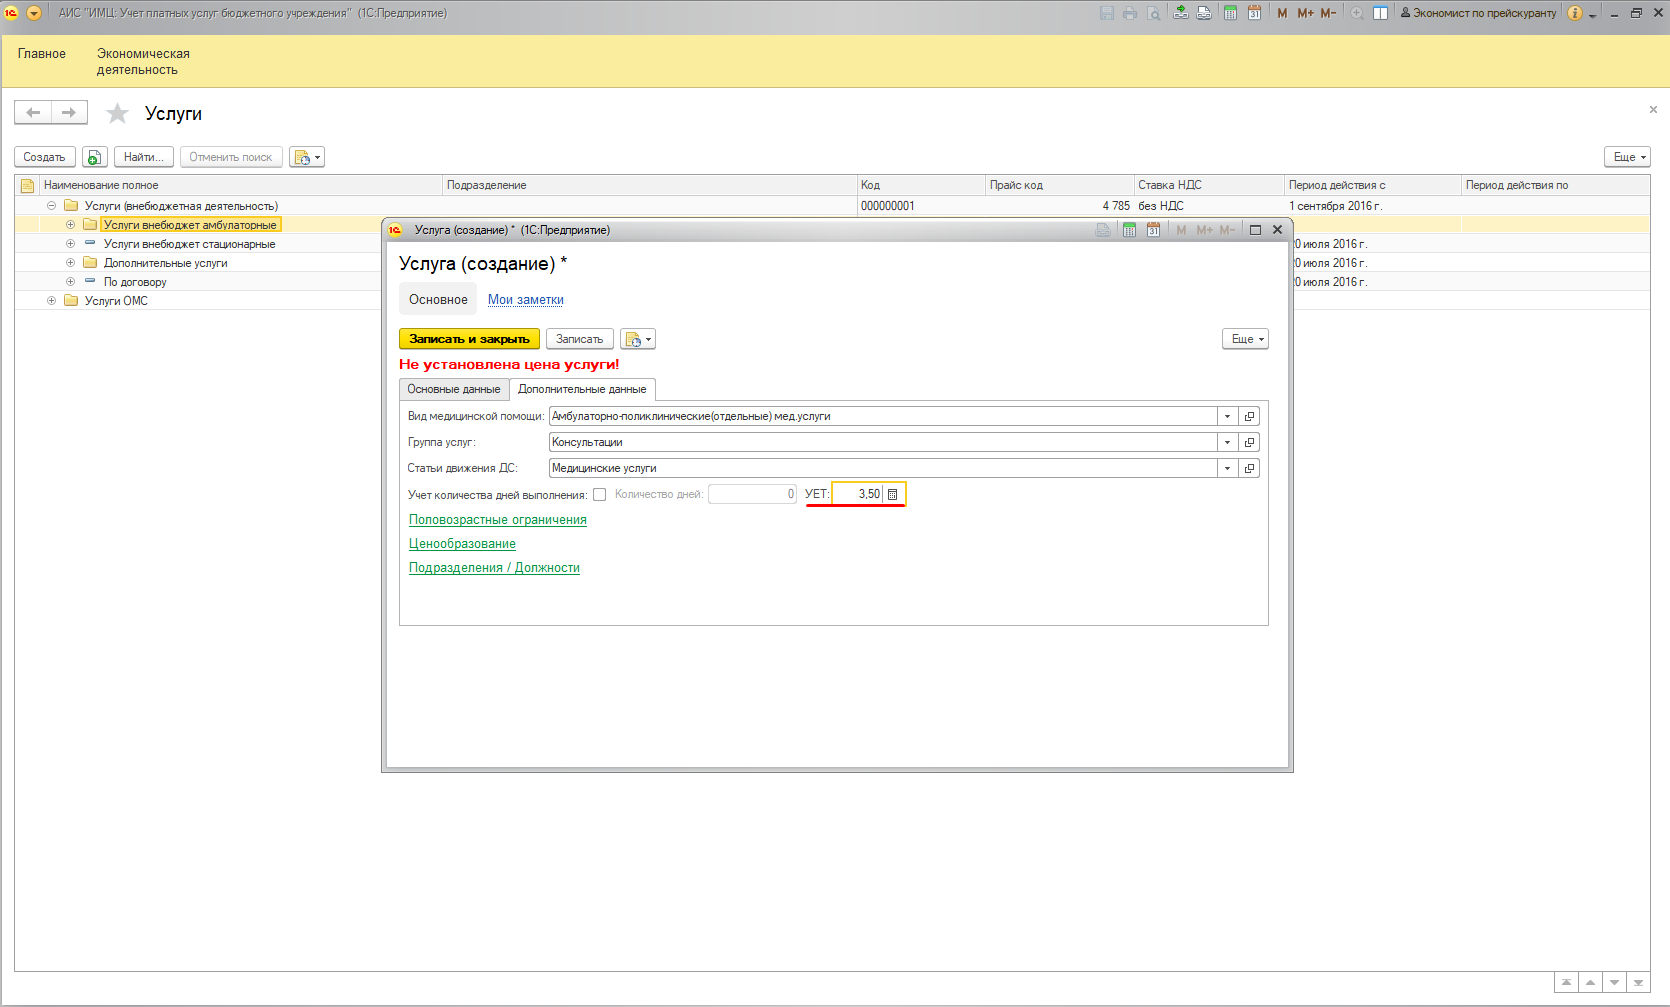Expand the Вид медицинской помощи dropdown
Viewport: 1670px width, 1007px height.
click(1227, 416)
